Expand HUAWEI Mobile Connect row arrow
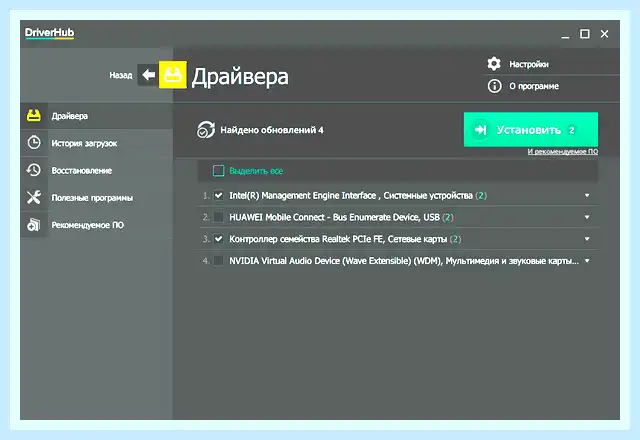Viewport: 640px width, 440px height. pos(587,217)
